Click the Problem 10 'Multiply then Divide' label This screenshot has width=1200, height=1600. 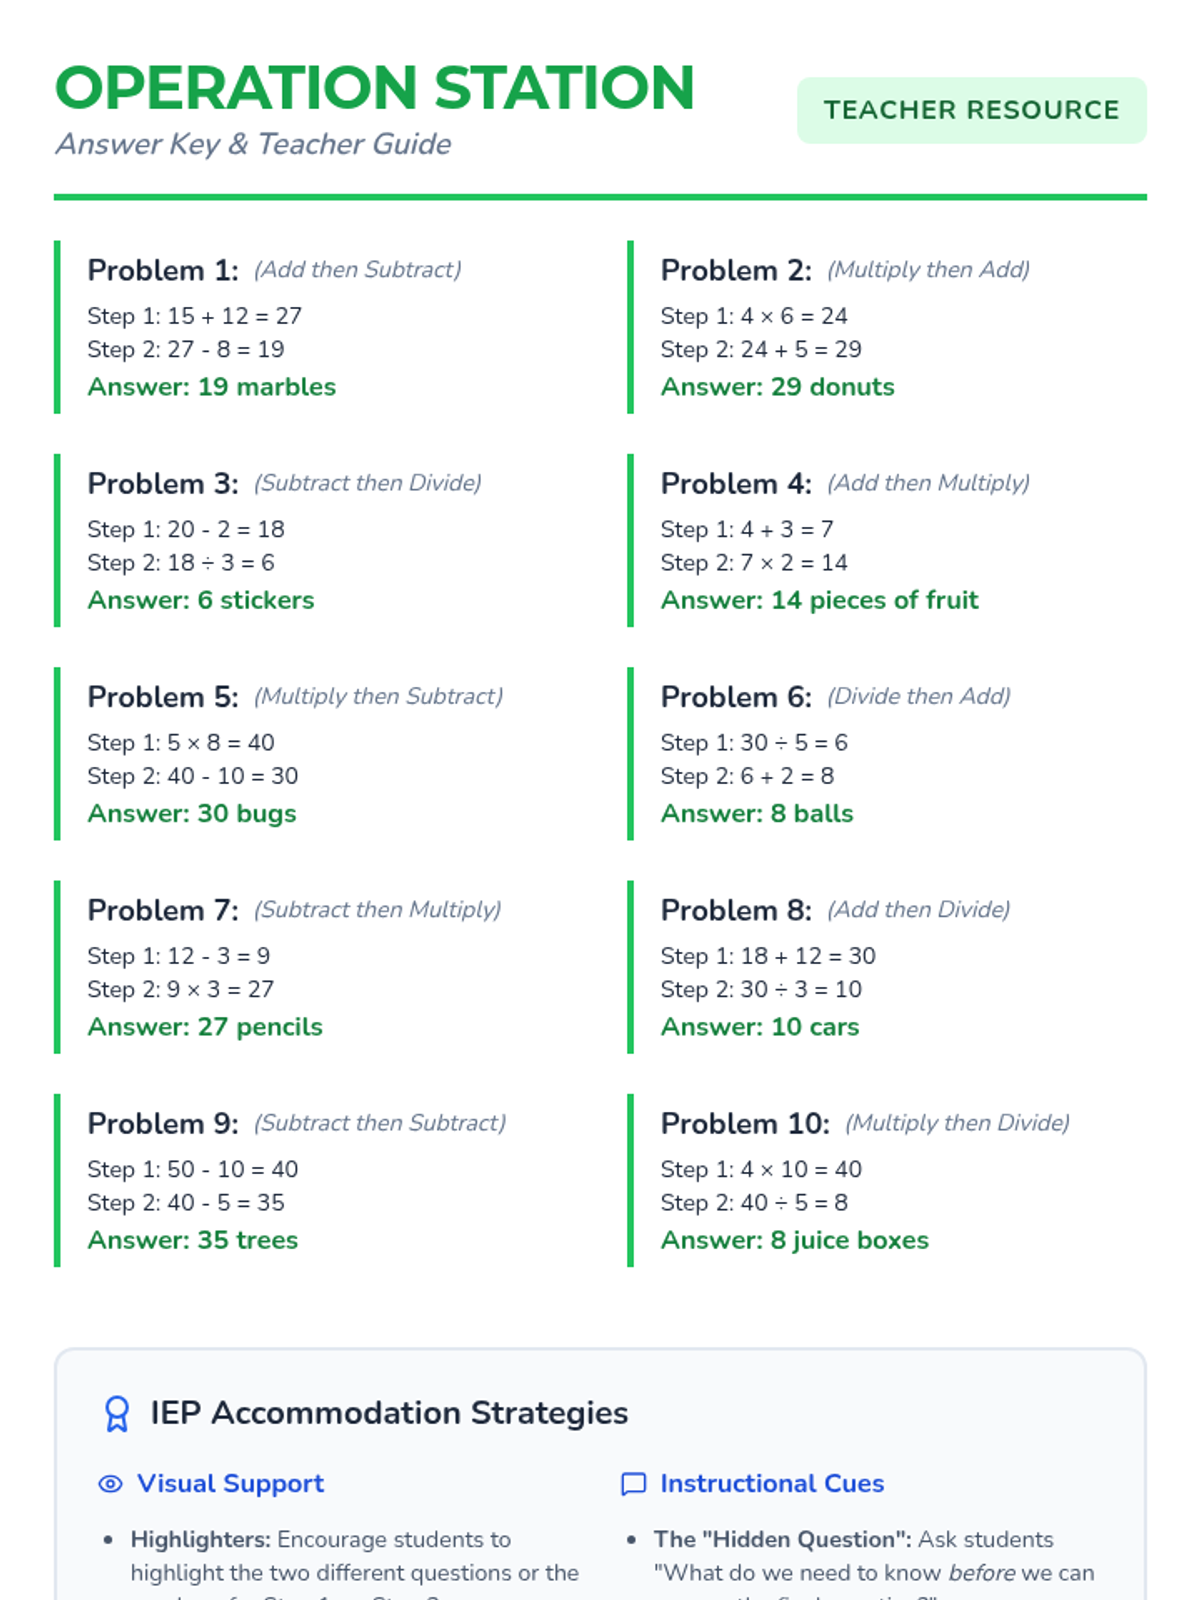957,1123
